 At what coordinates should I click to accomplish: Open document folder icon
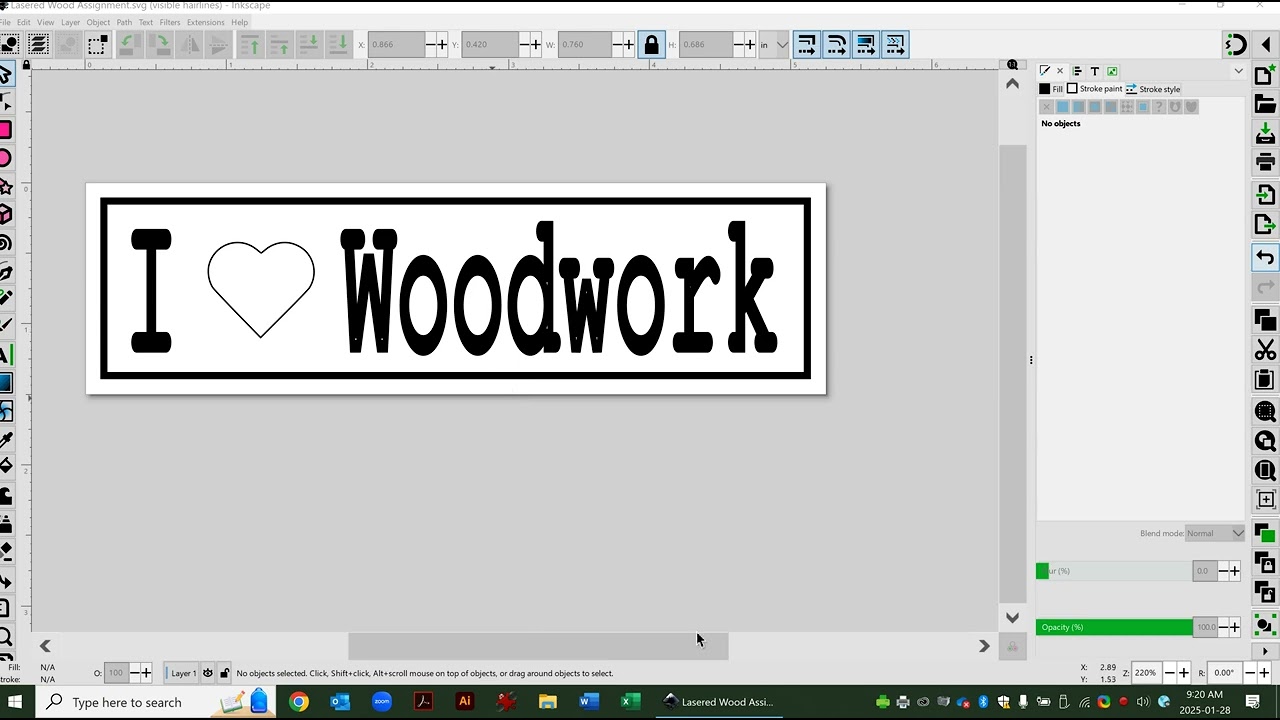click(1265, 104)
